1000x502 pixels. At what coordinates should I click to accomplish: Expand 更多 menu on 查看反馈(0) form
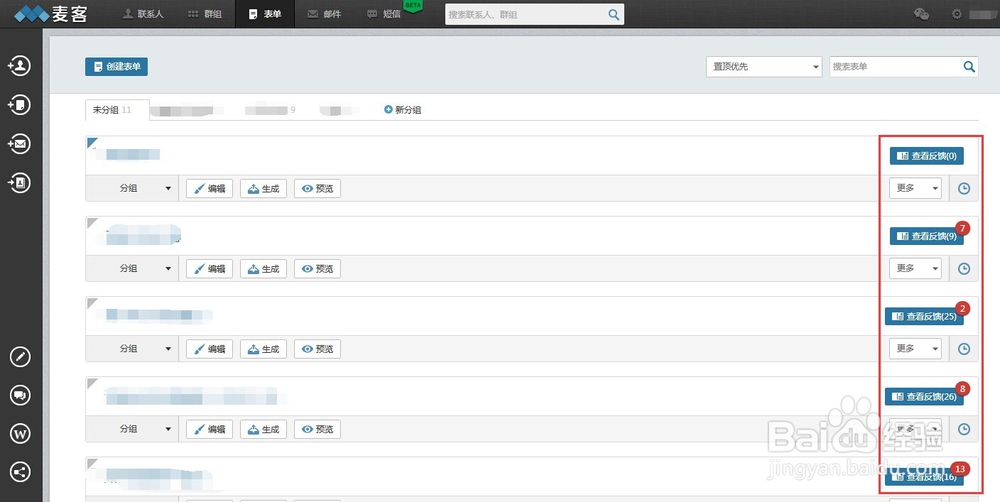pos(915,188)
